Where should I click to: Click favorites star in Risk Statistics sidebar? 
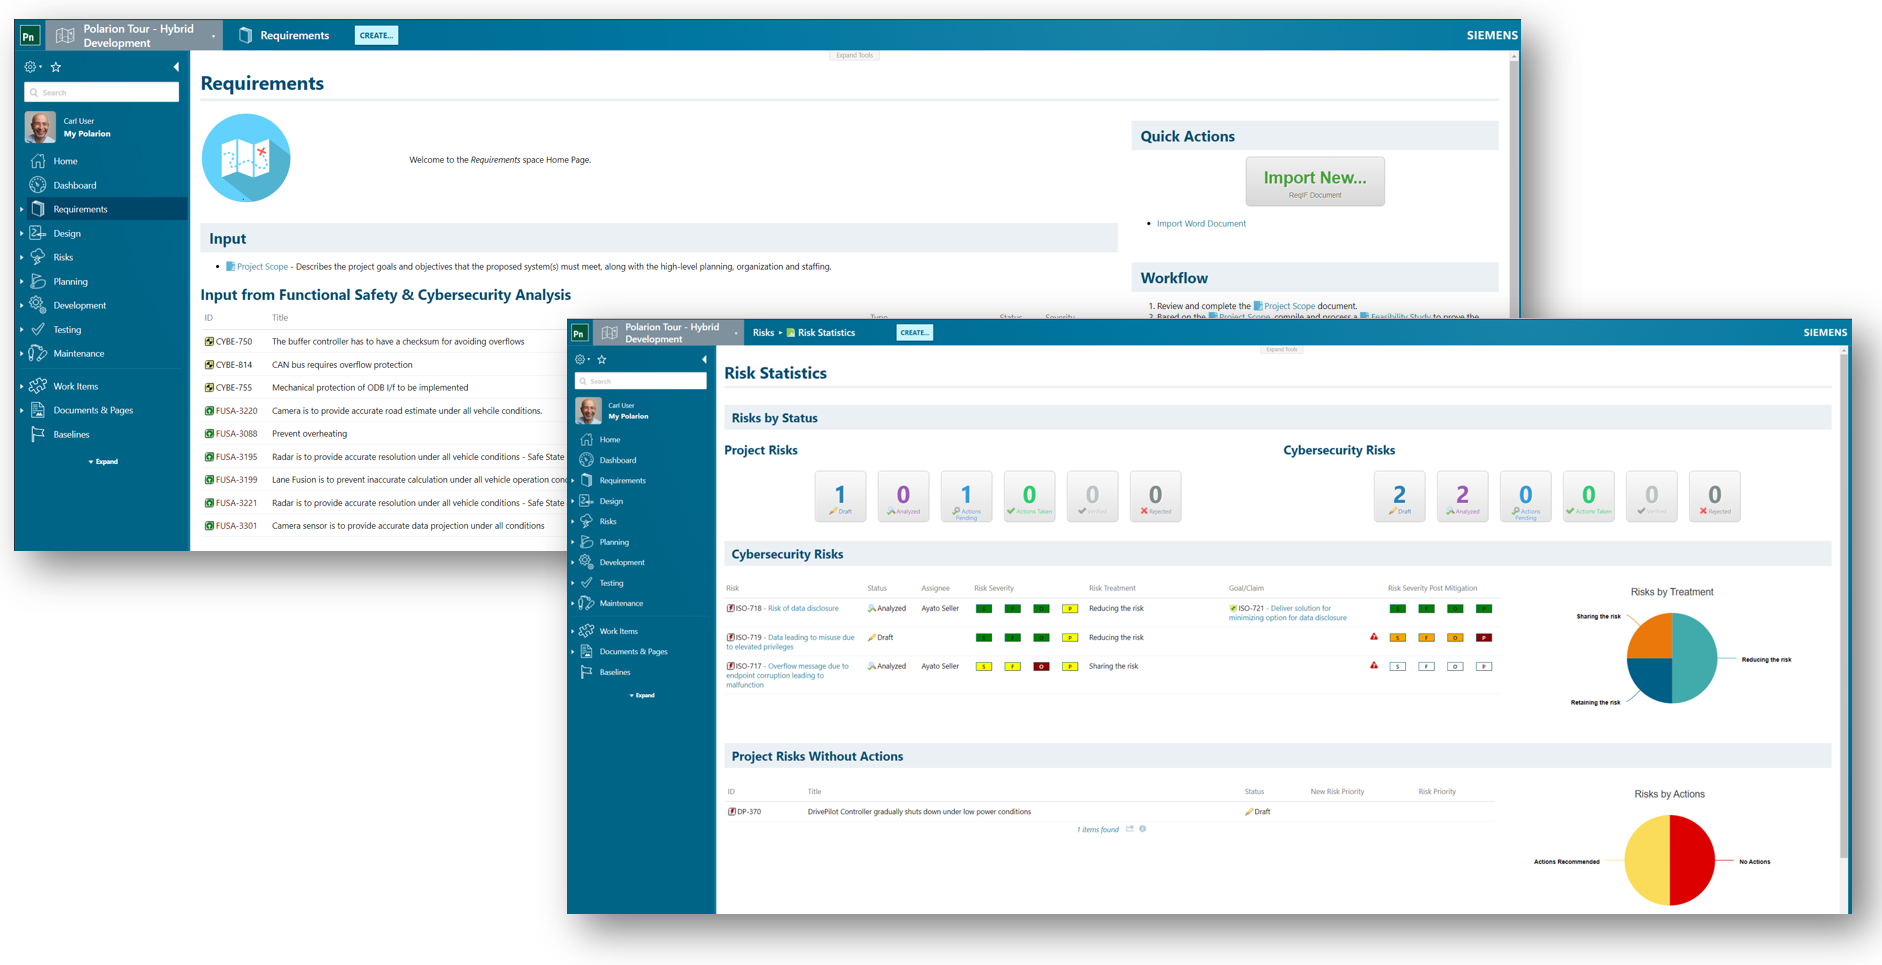coord(602,359)
